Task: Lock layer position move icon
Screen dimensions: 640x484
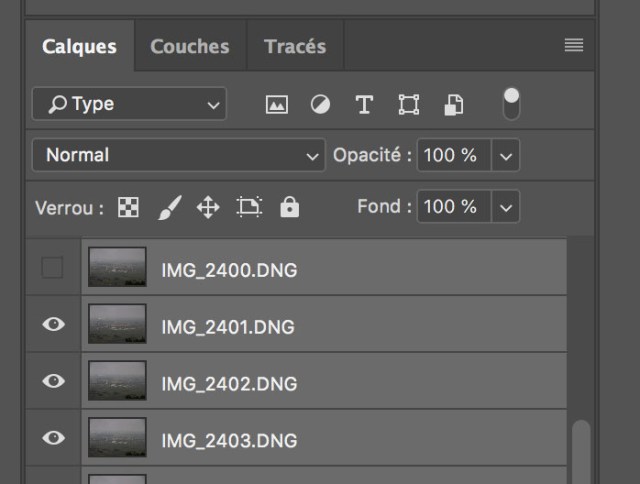Action: coord(207,207)
